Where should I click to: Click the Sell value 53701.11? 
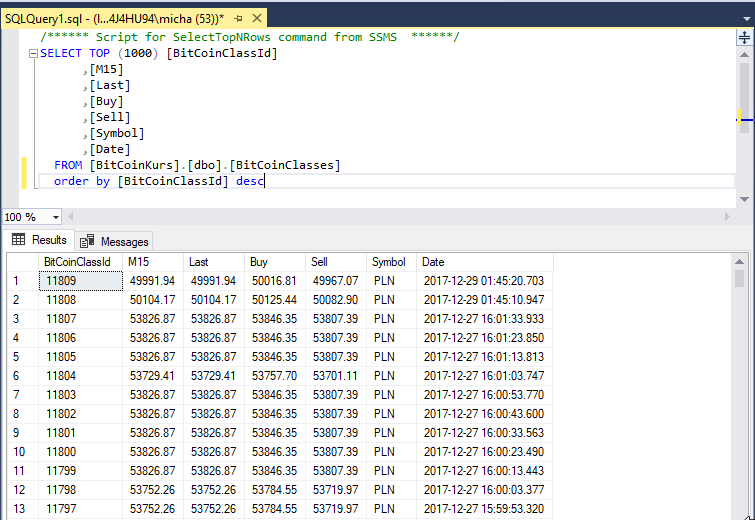point(336,376)
